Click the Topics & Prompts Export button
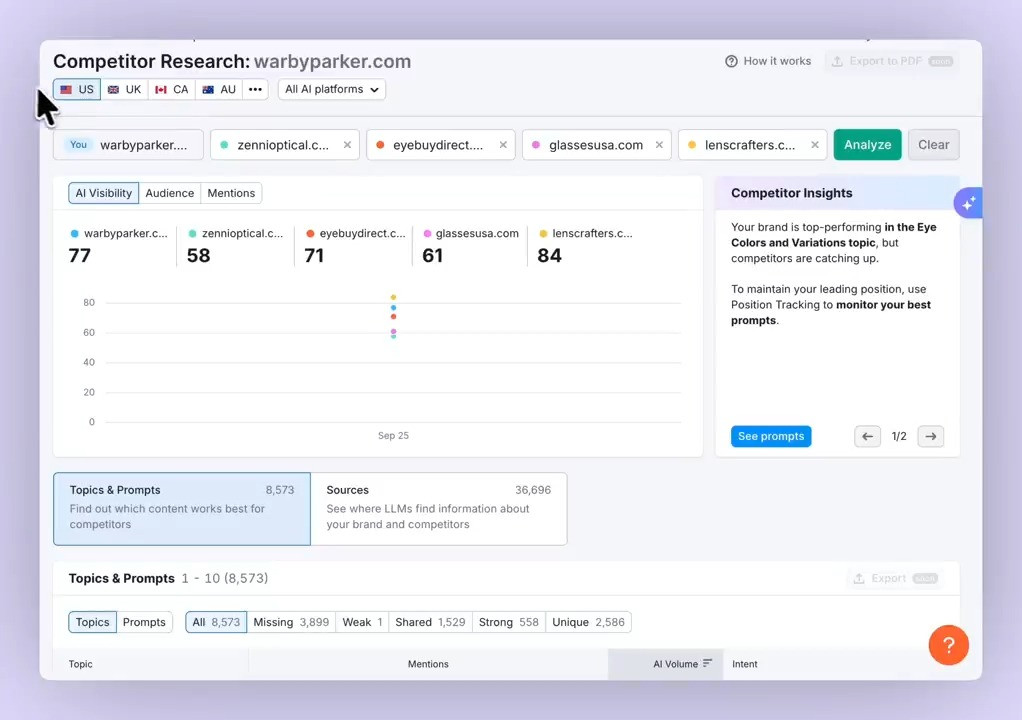The image size is (1022, 720). [896, 579]
